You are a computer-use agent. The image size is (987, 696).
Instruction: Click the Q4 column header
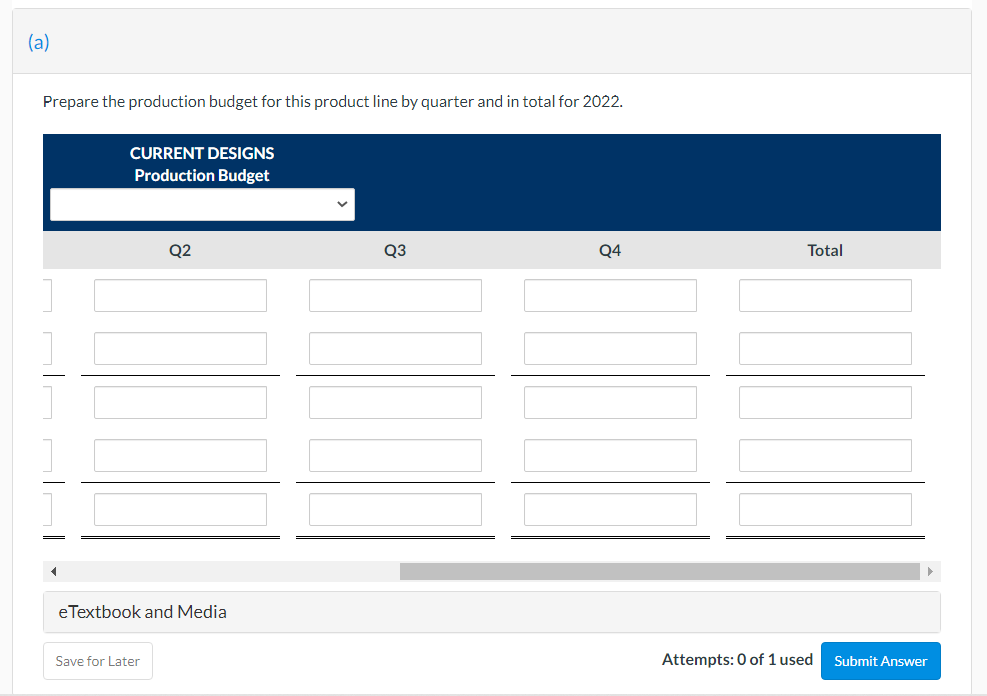pos(610,250)
